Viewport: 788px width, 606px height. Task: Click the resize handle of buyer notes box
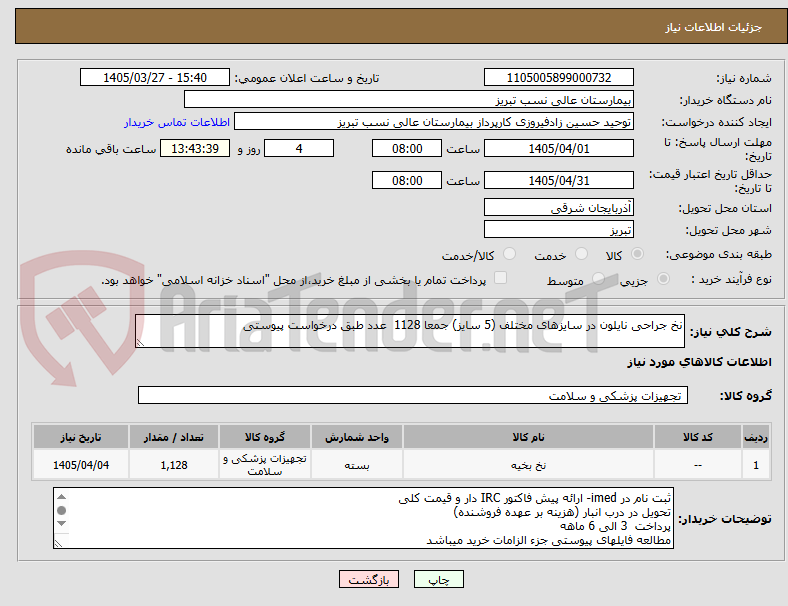point(59,543)
